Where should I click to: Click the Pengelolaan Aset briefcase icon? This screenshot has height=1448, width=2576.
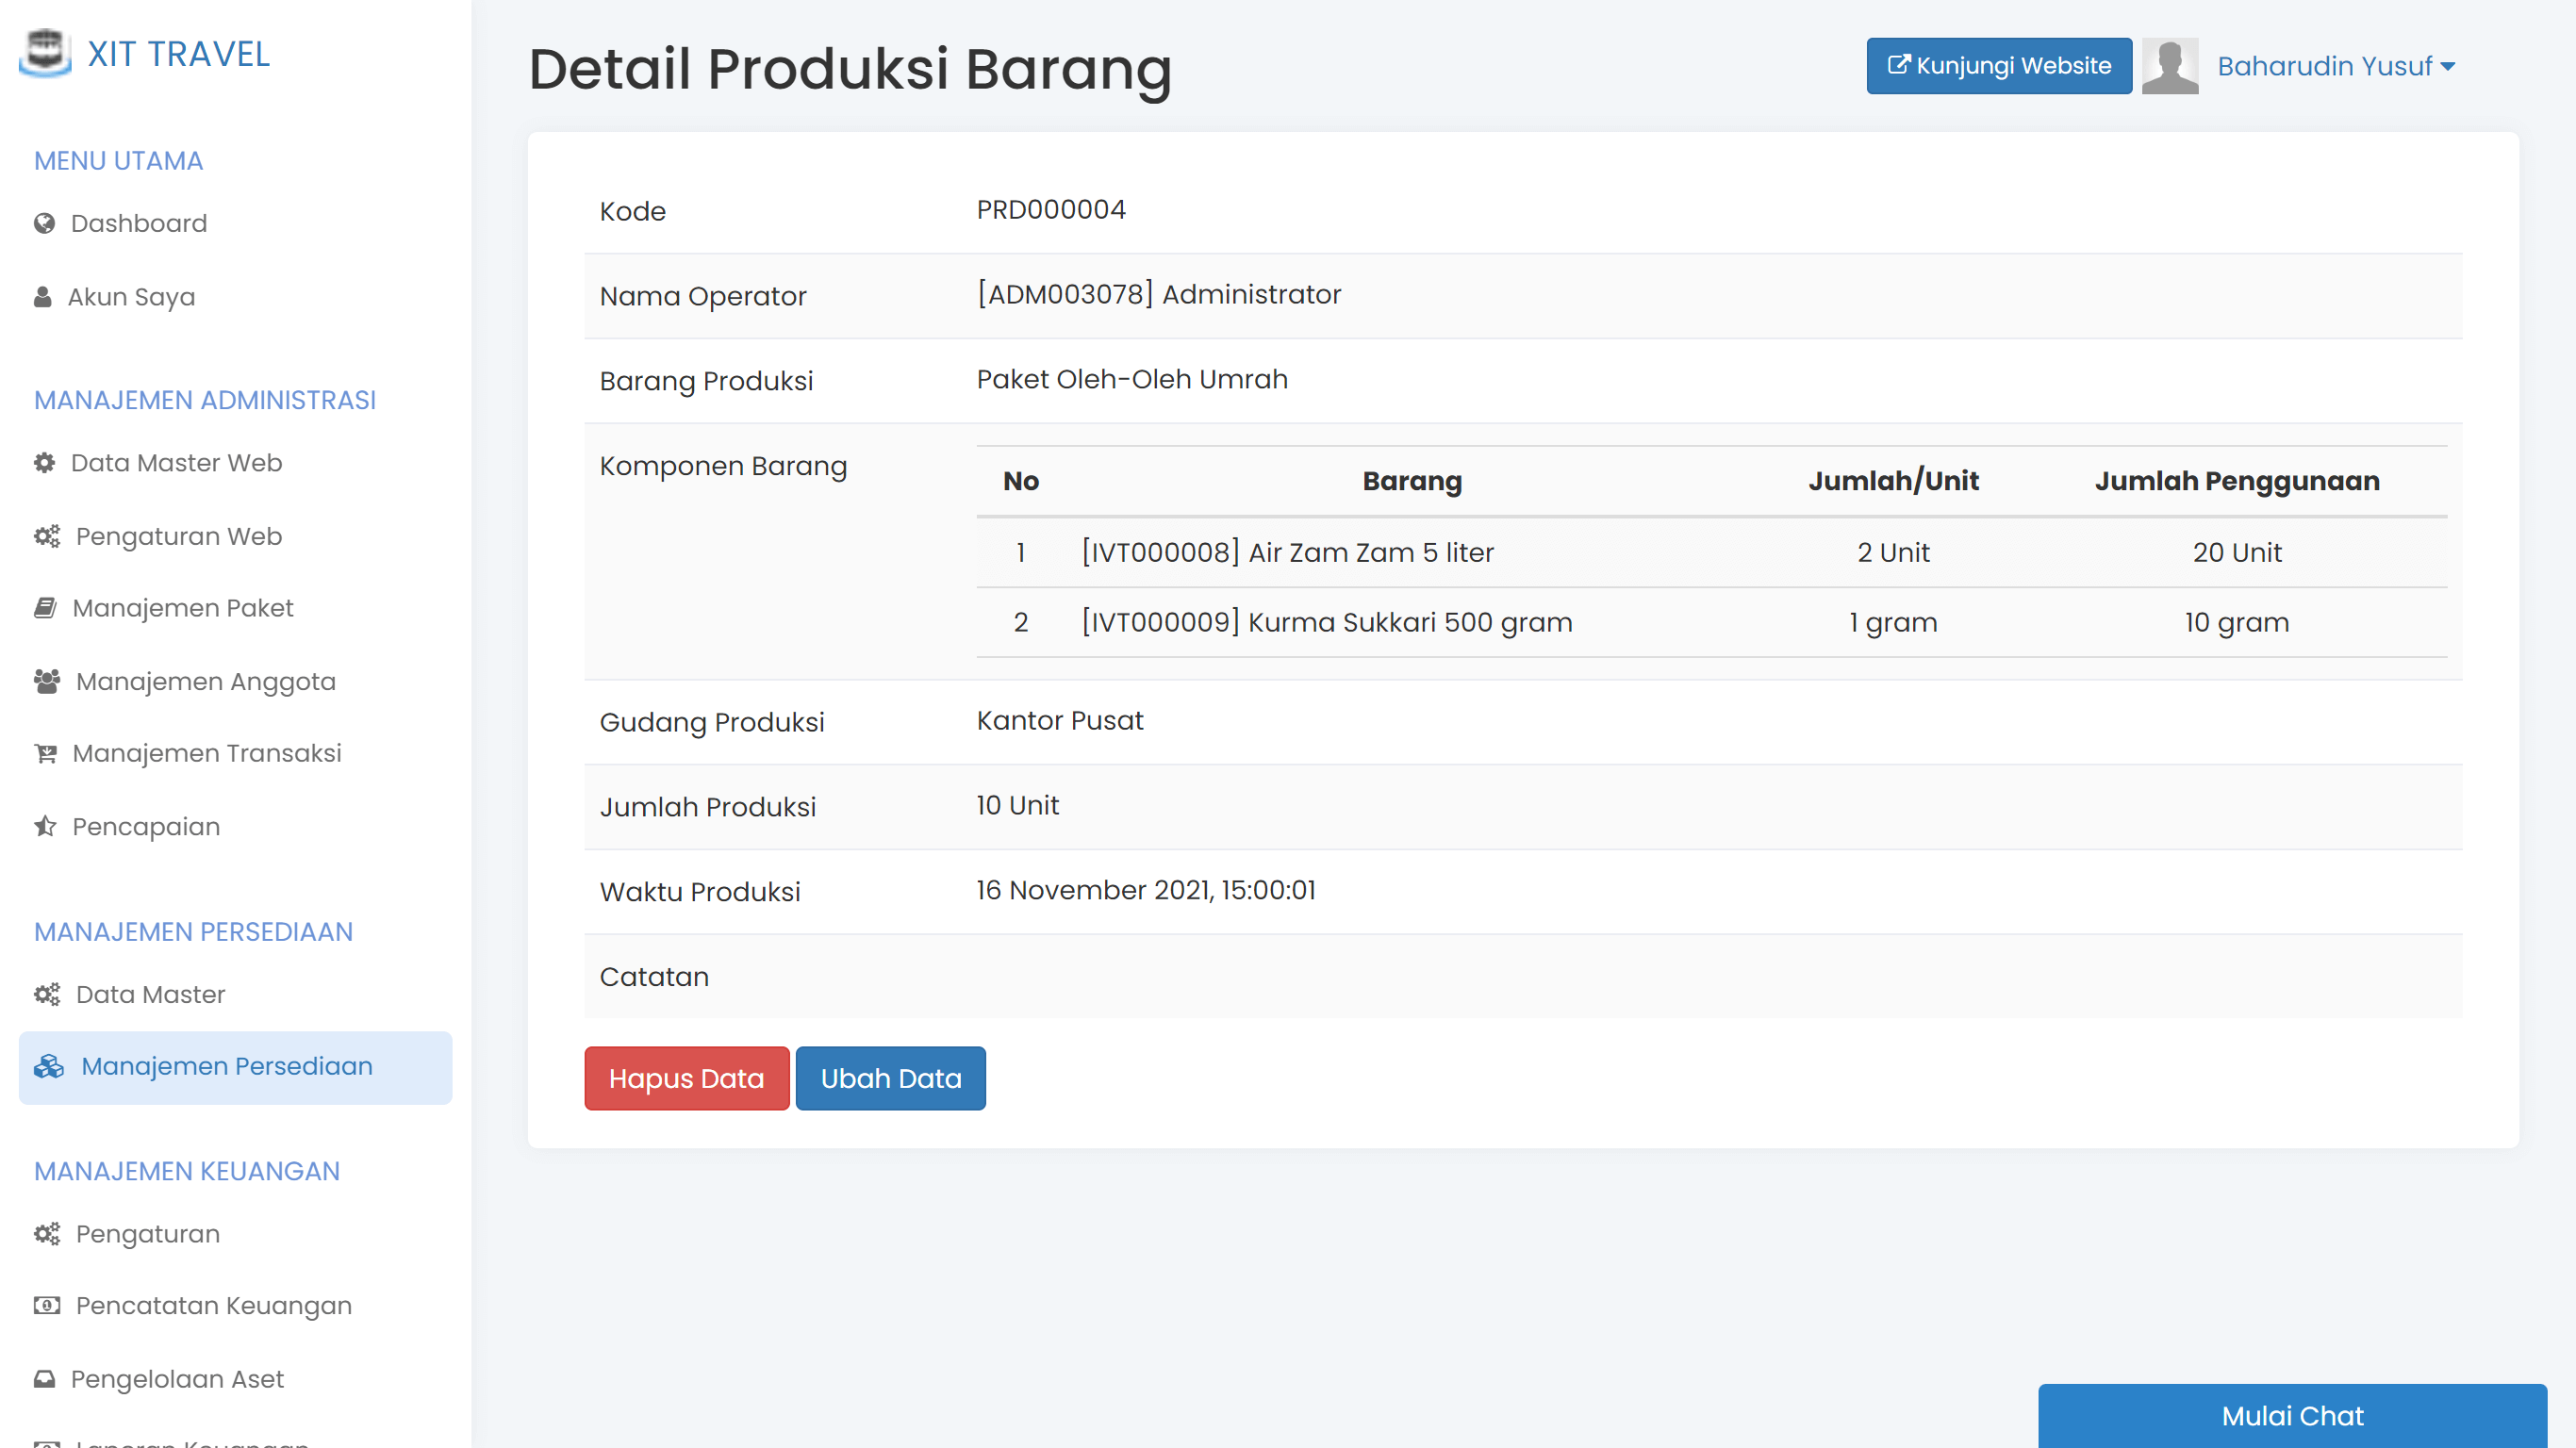coord(44,1378)
